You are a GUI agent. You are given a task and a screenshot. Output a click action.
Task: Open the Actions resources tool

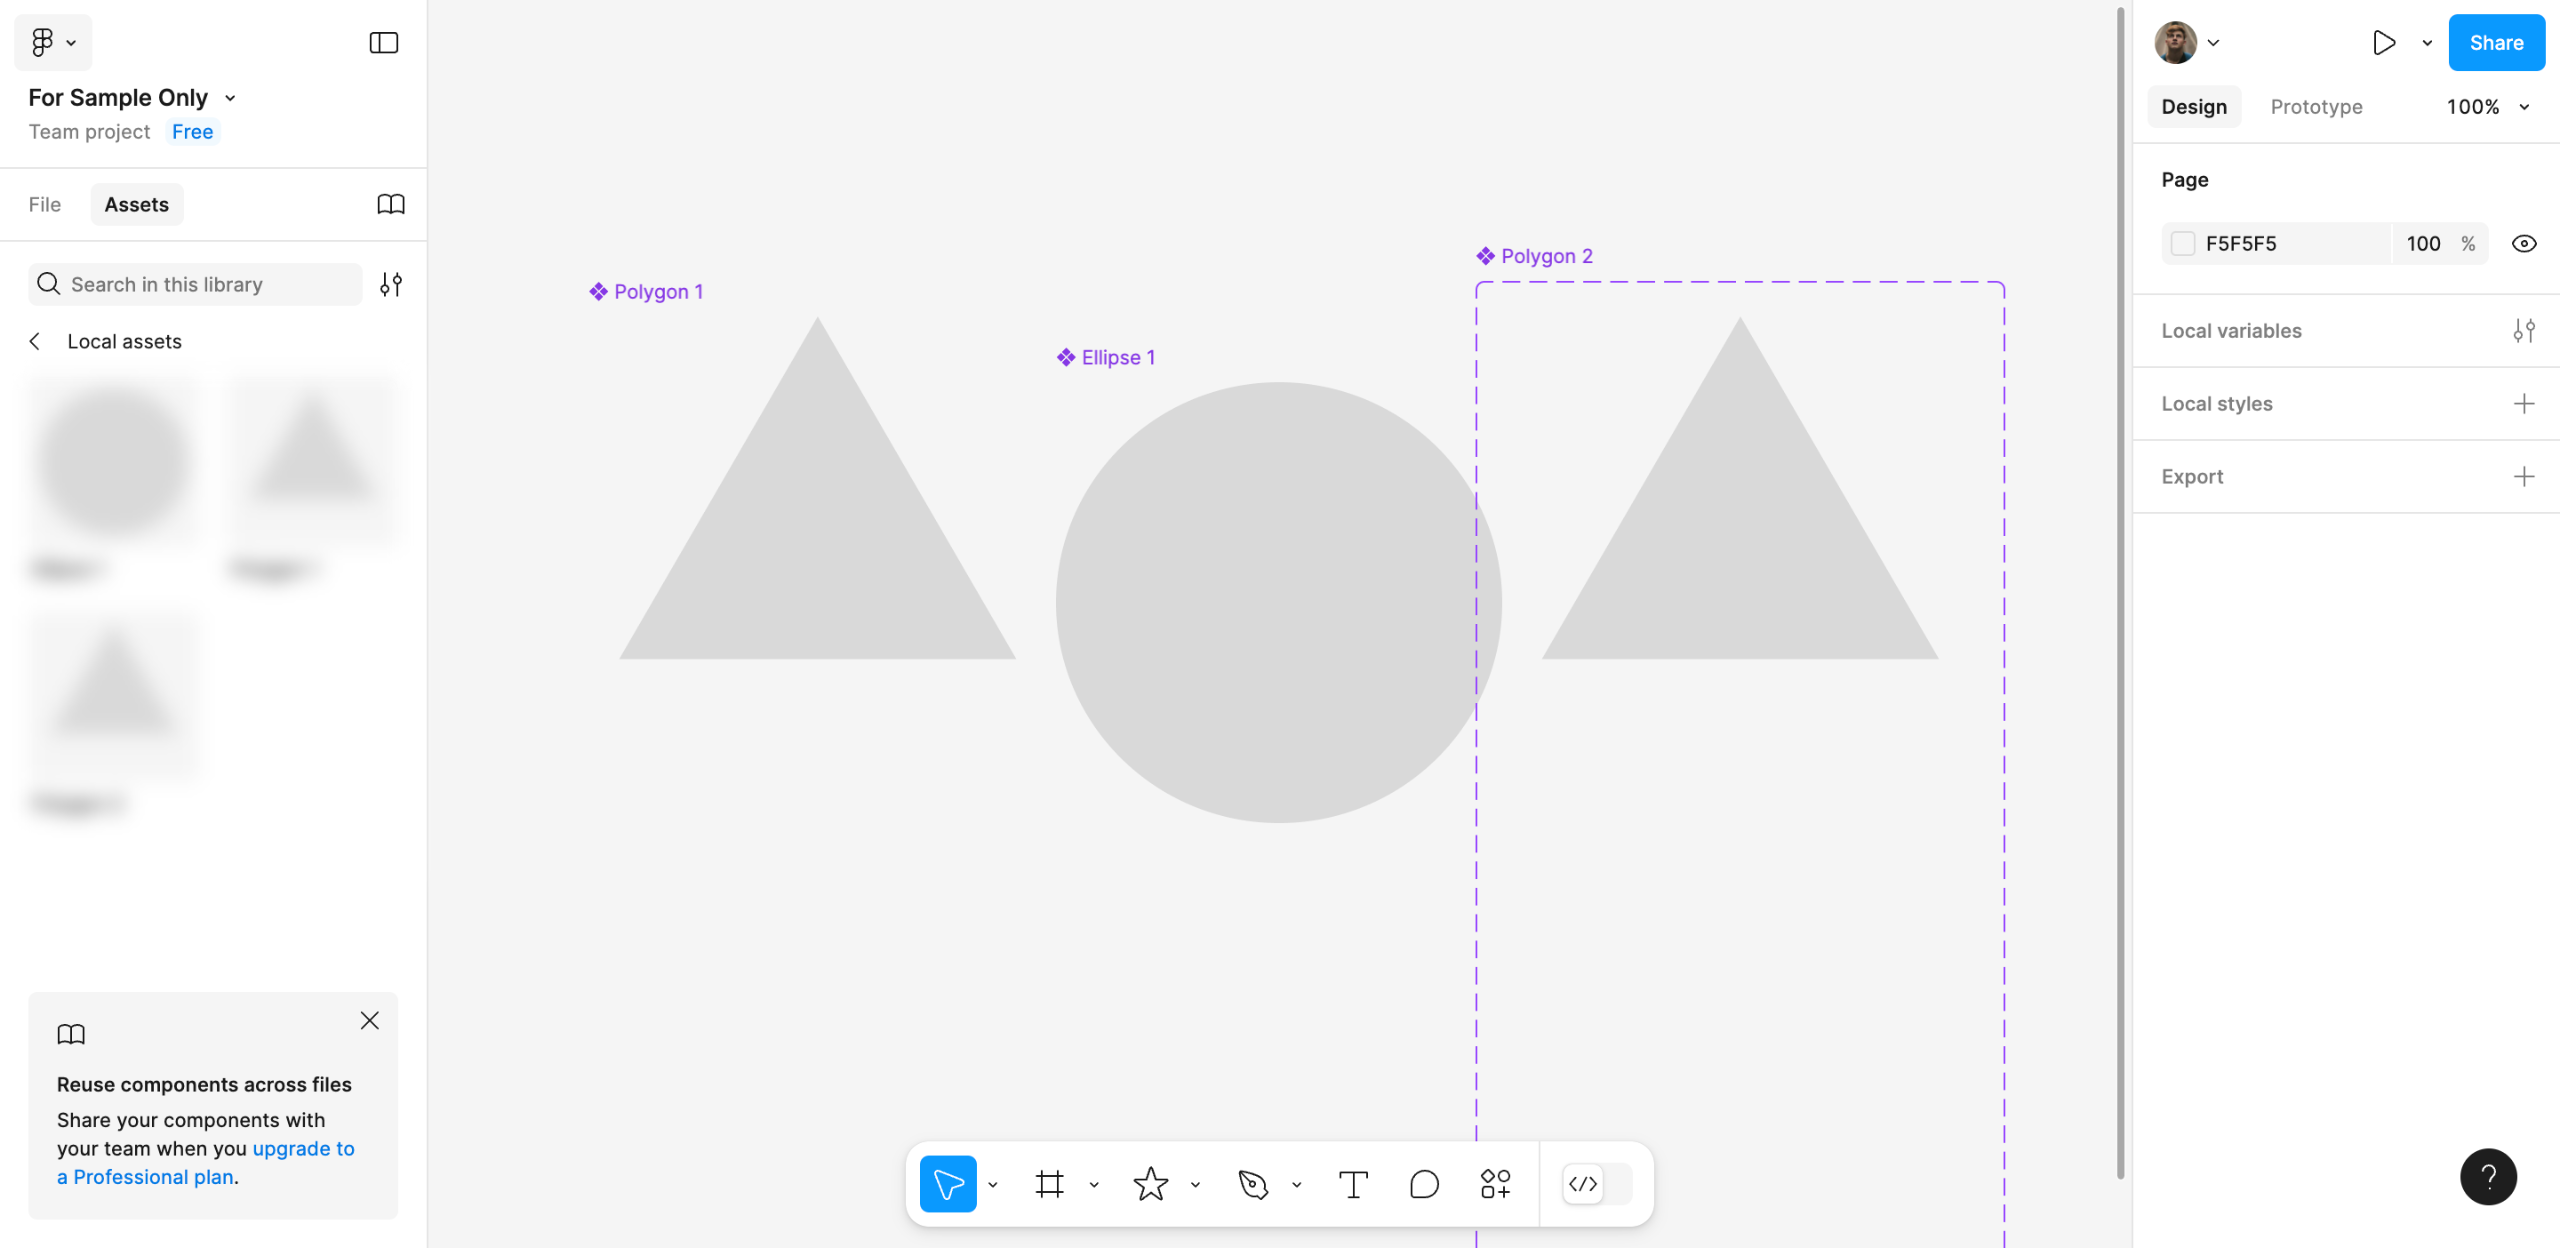pos(1495,1184)
